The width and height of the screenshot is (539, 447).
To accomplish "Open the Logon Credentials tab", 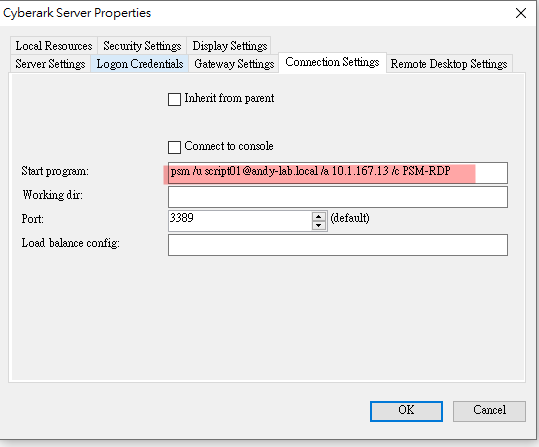I will click(x=140, y=64).
